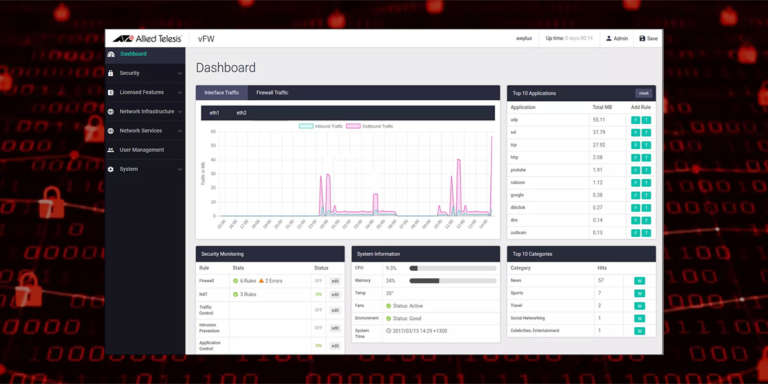Image resolution: width=768 pixels, height=384 pixels.
Task: Click the Up time display in header
Action: [x=569, y=38]
